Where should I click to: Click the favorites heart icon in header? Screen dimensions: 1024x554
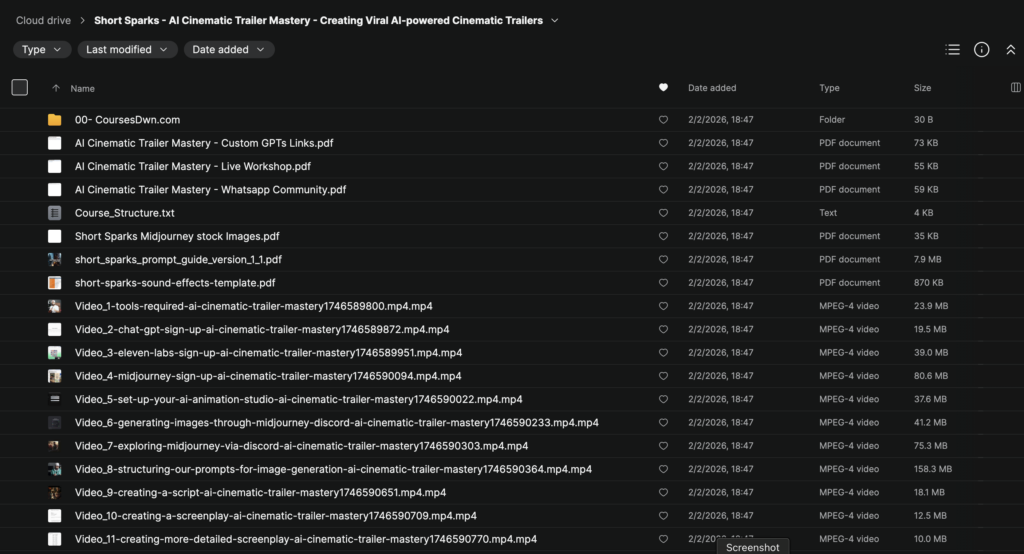[663, 88]
